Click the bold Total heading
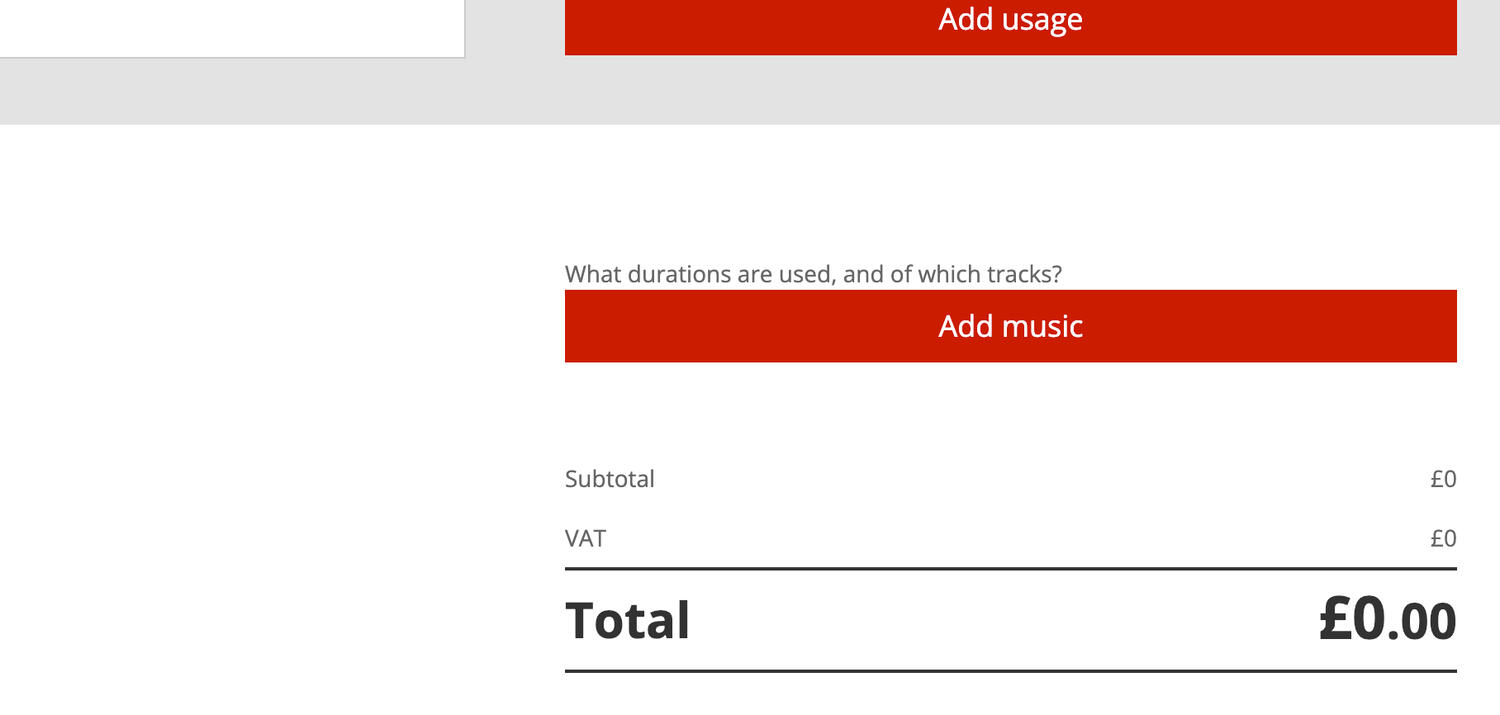Screen dimensions: 1500x715 pos(627,620)
